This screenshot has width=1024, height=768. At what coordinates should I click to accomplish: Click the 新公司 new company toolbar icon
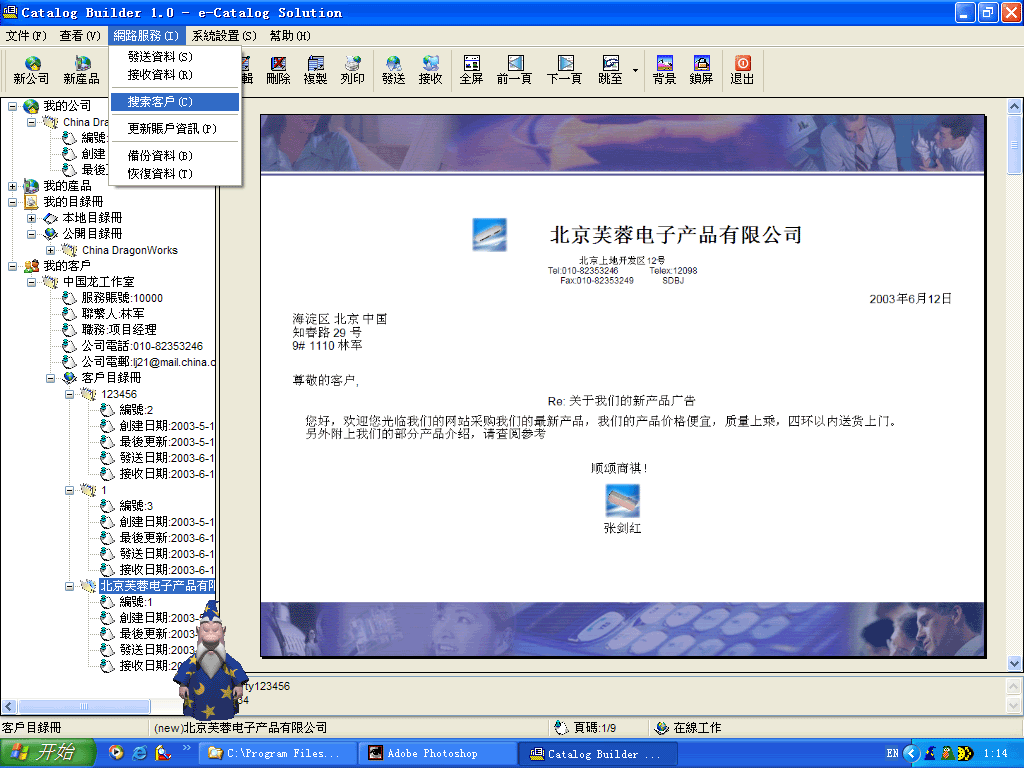coord(31,70)
